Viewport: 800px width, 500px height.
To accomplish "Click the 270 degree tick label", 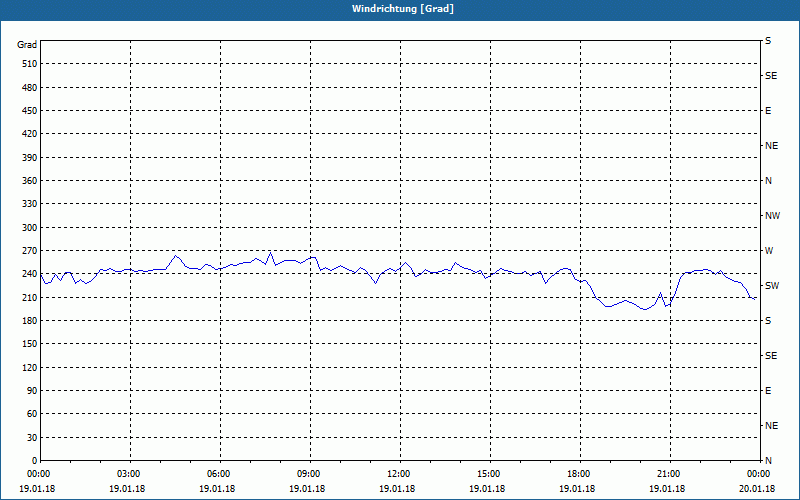I will (30, 251).
